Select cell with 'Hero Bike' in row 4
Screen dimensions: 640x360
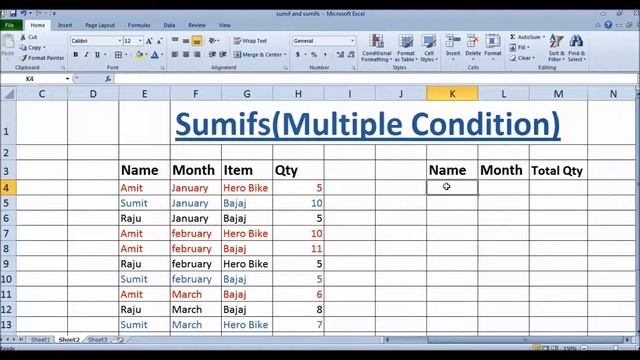click(247, 188)
